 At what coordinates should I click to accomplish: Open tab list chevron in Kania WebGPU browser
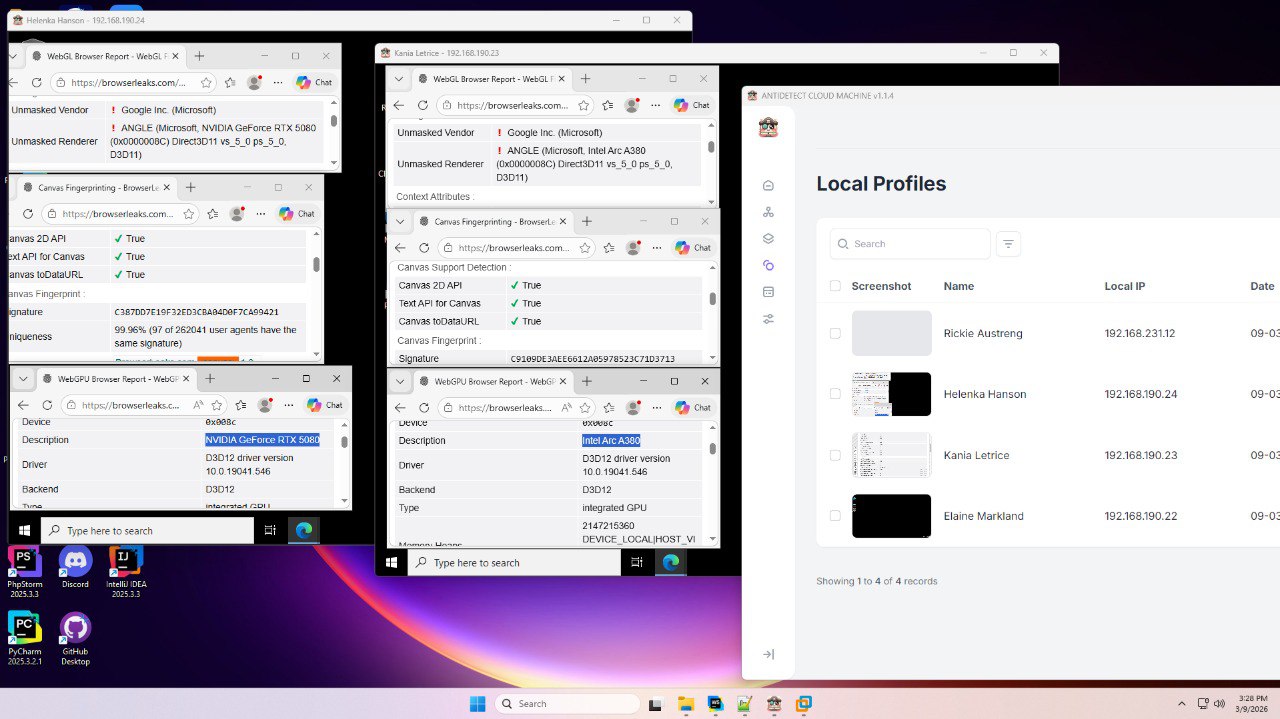pyautogui.click(x=401, y=381)
